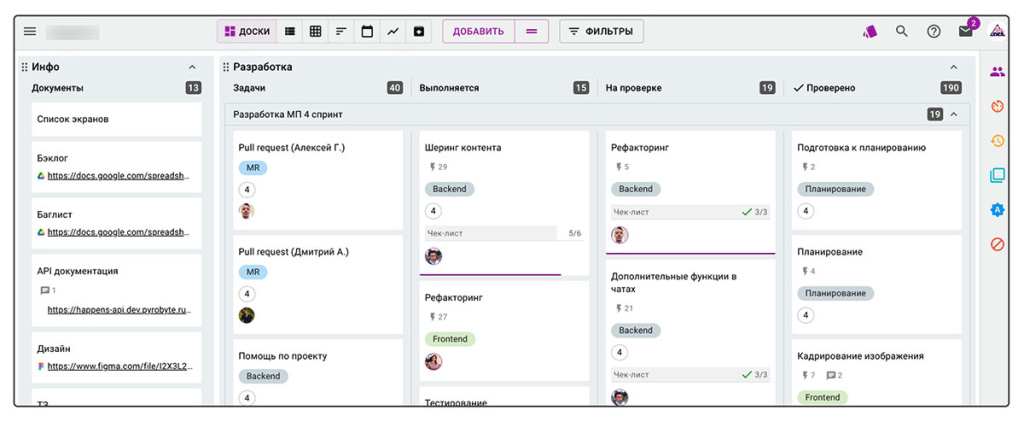Open the calendar view
1024x422 pixels.
(367, 31)
